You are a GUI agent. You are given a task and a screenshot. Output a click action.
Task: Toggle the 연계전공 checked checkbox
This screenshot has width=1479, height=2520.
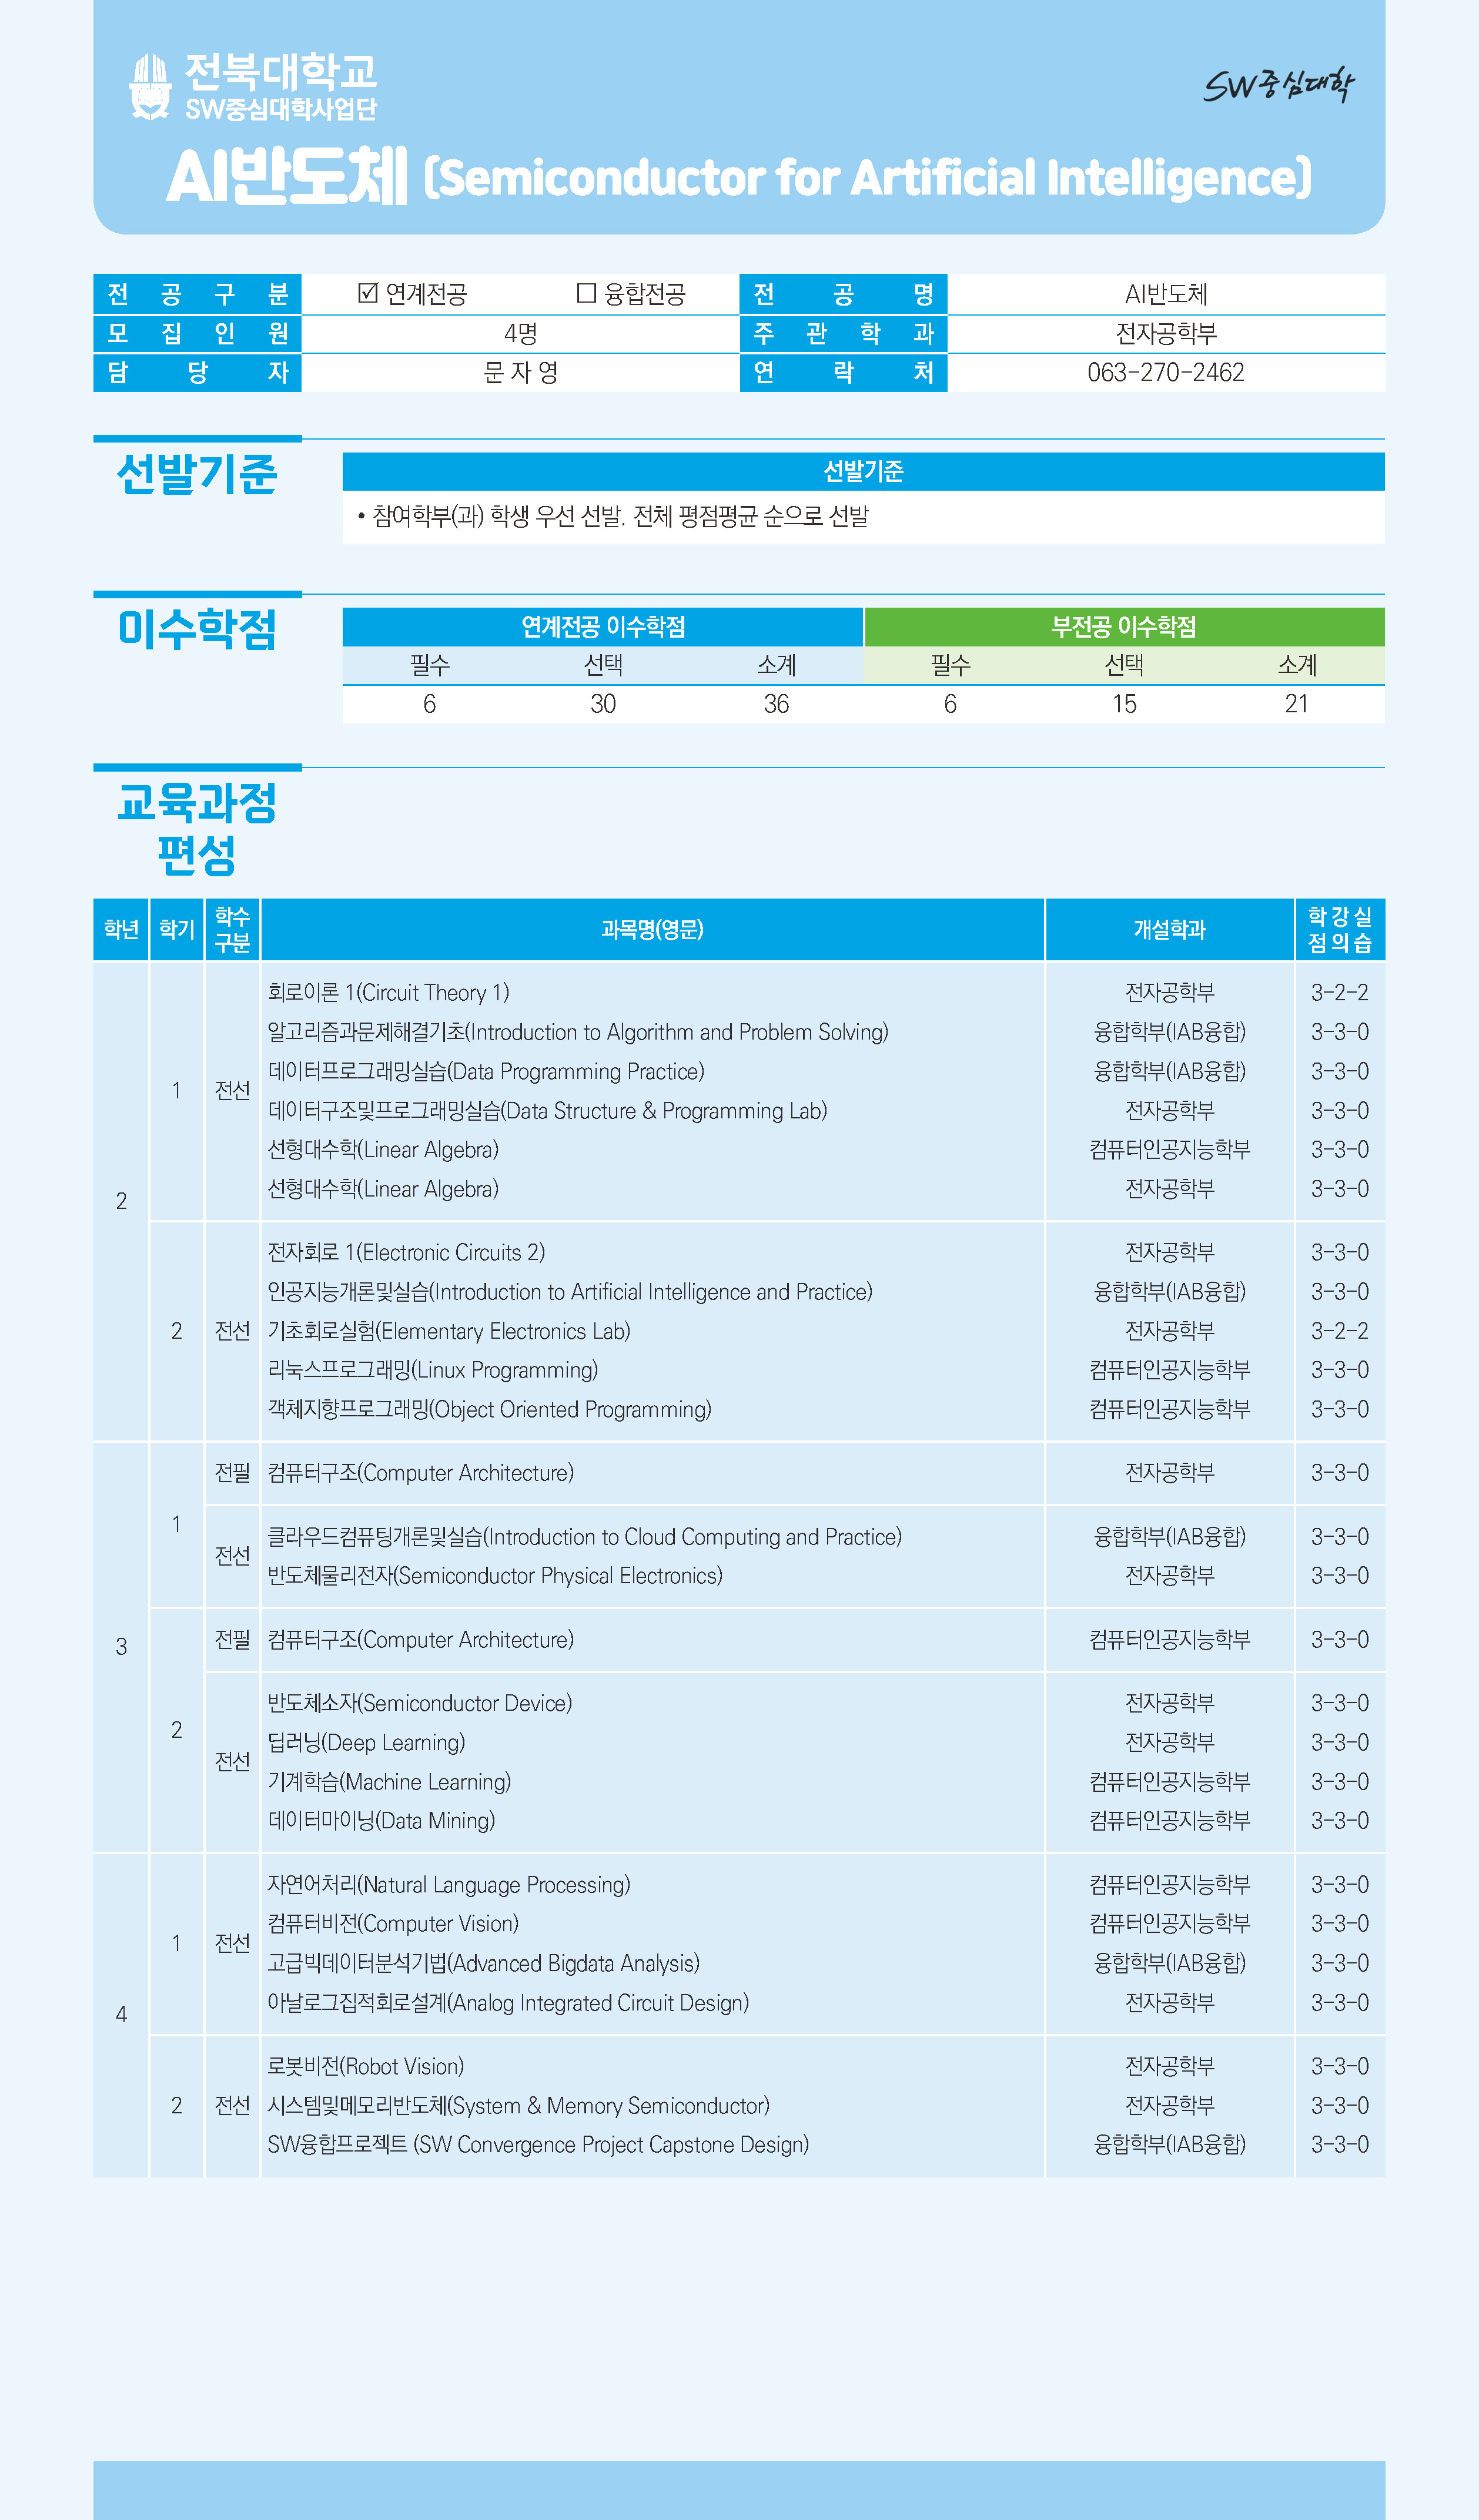pos(367,293)
